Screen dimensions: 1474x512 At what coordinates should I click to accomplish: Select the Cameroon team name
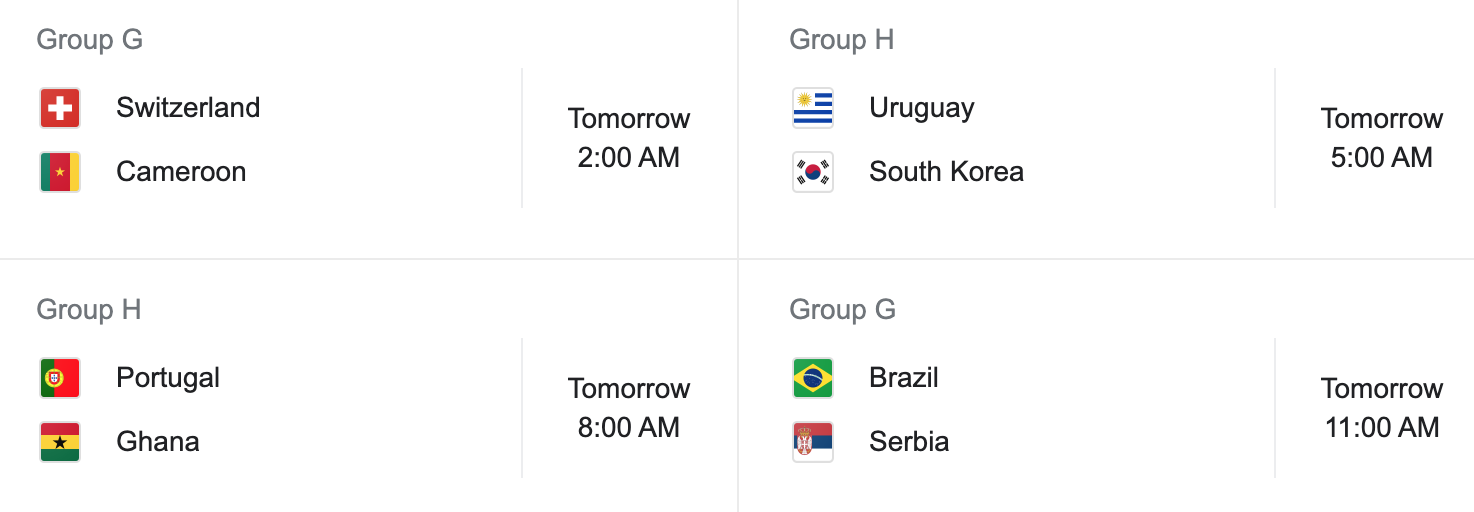[181, 172]
